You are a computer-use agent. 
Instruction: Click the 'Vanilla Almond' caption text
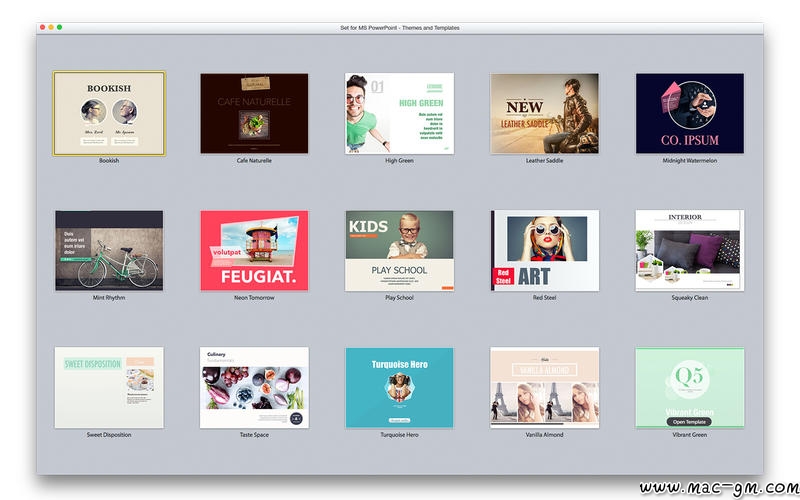pos(544,435)
